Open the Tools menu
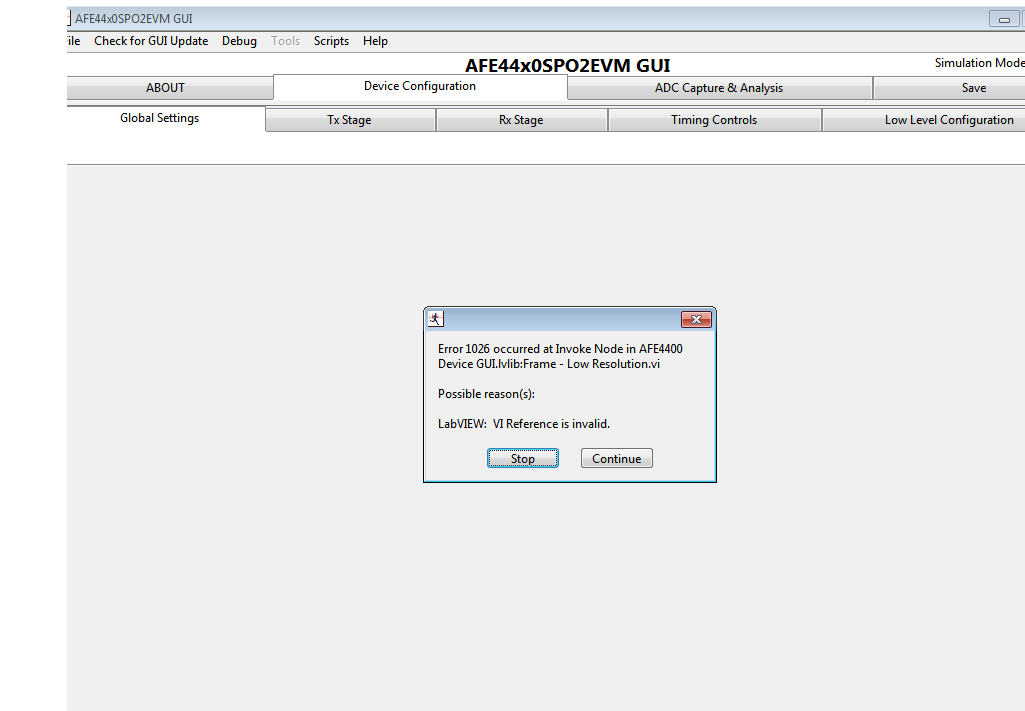The image size is (1025, 711). 286,41
